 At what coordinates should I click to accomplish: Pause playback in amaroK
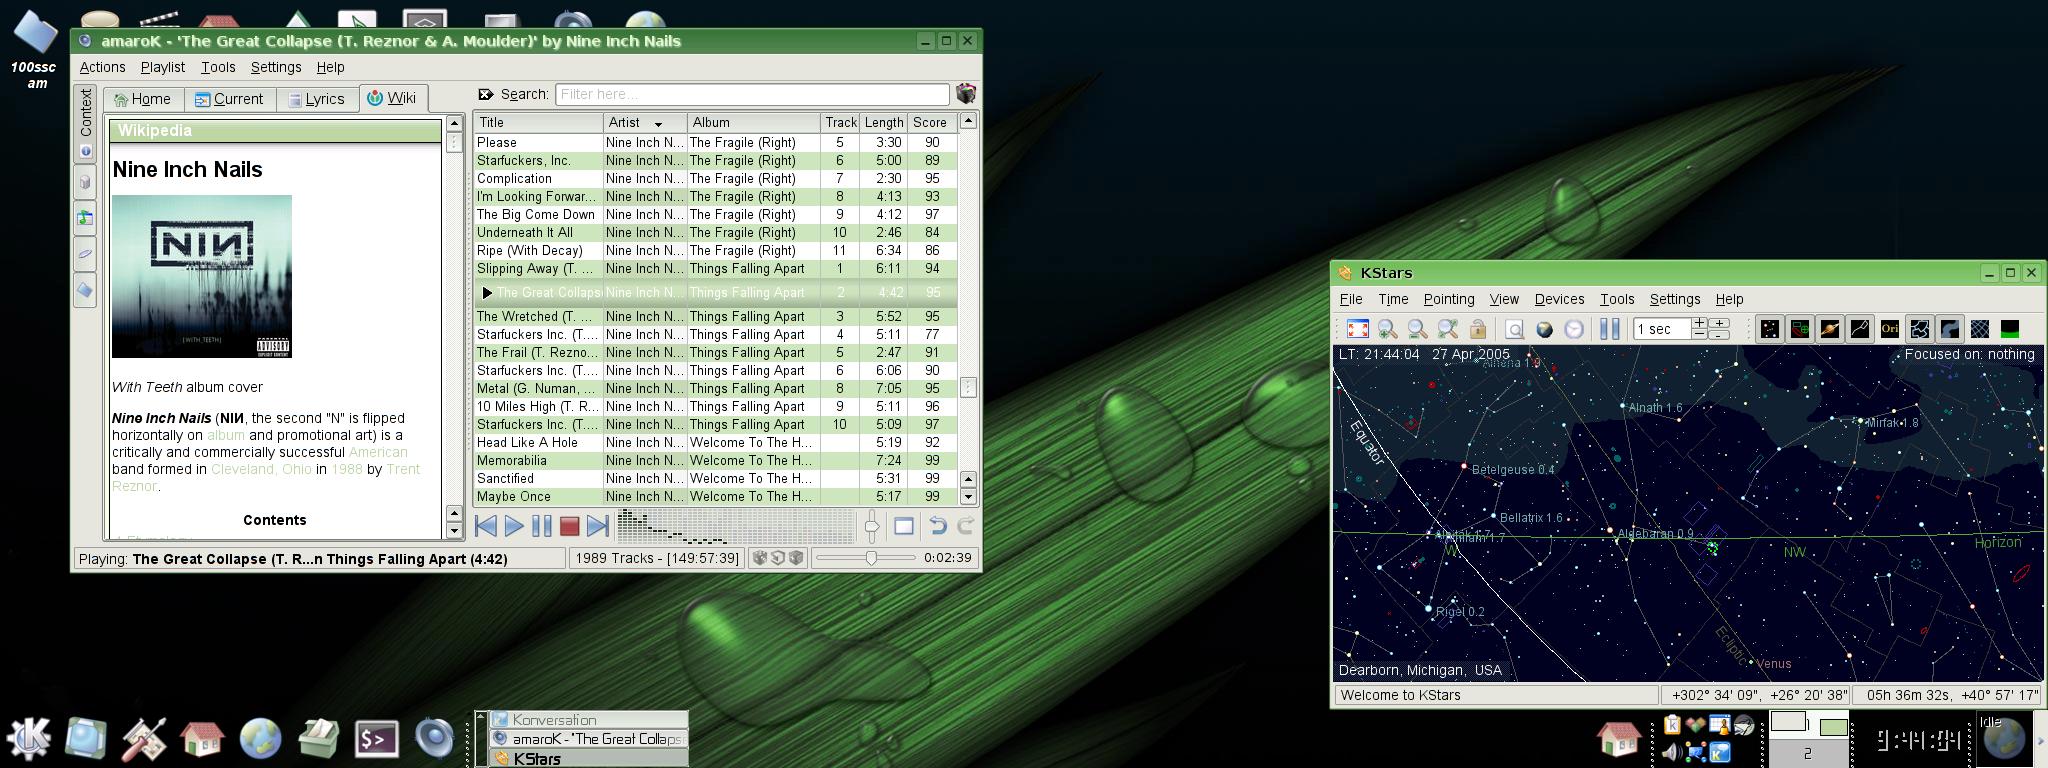542,526
